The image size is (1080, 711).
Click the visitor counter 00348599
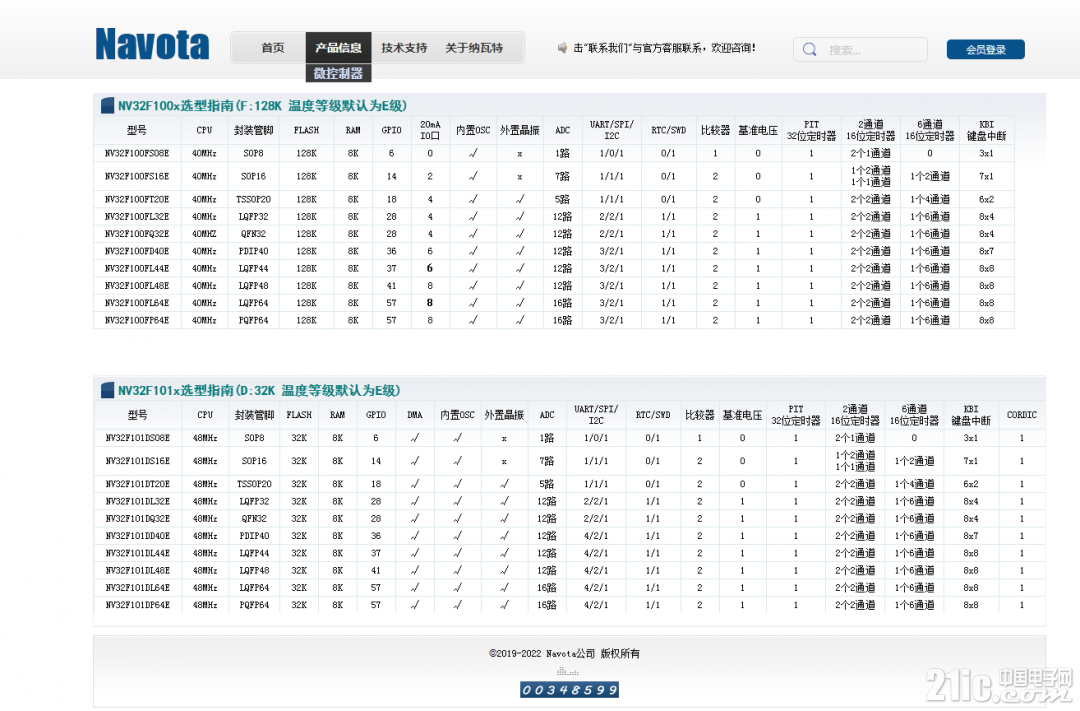point(569,690)
